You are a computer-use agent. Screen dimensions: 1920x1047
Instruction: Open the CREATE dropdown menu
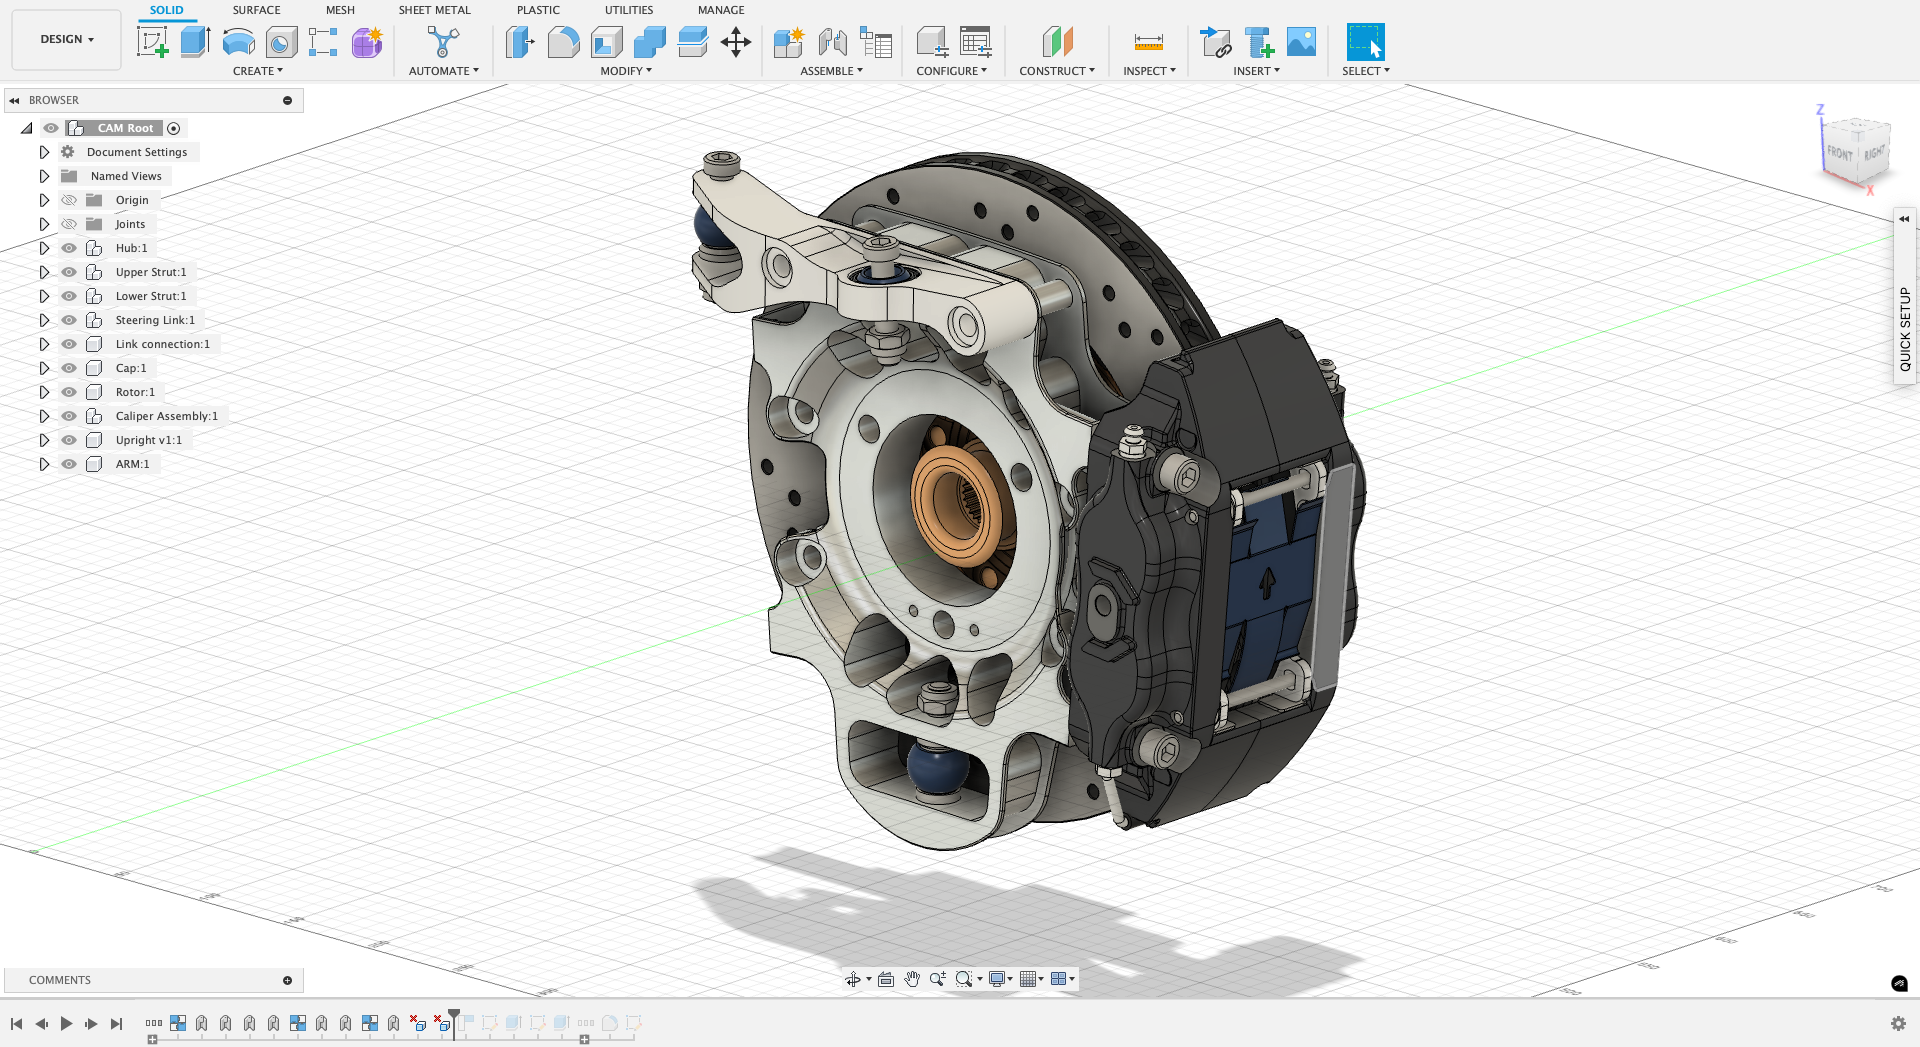pos(258,71)
